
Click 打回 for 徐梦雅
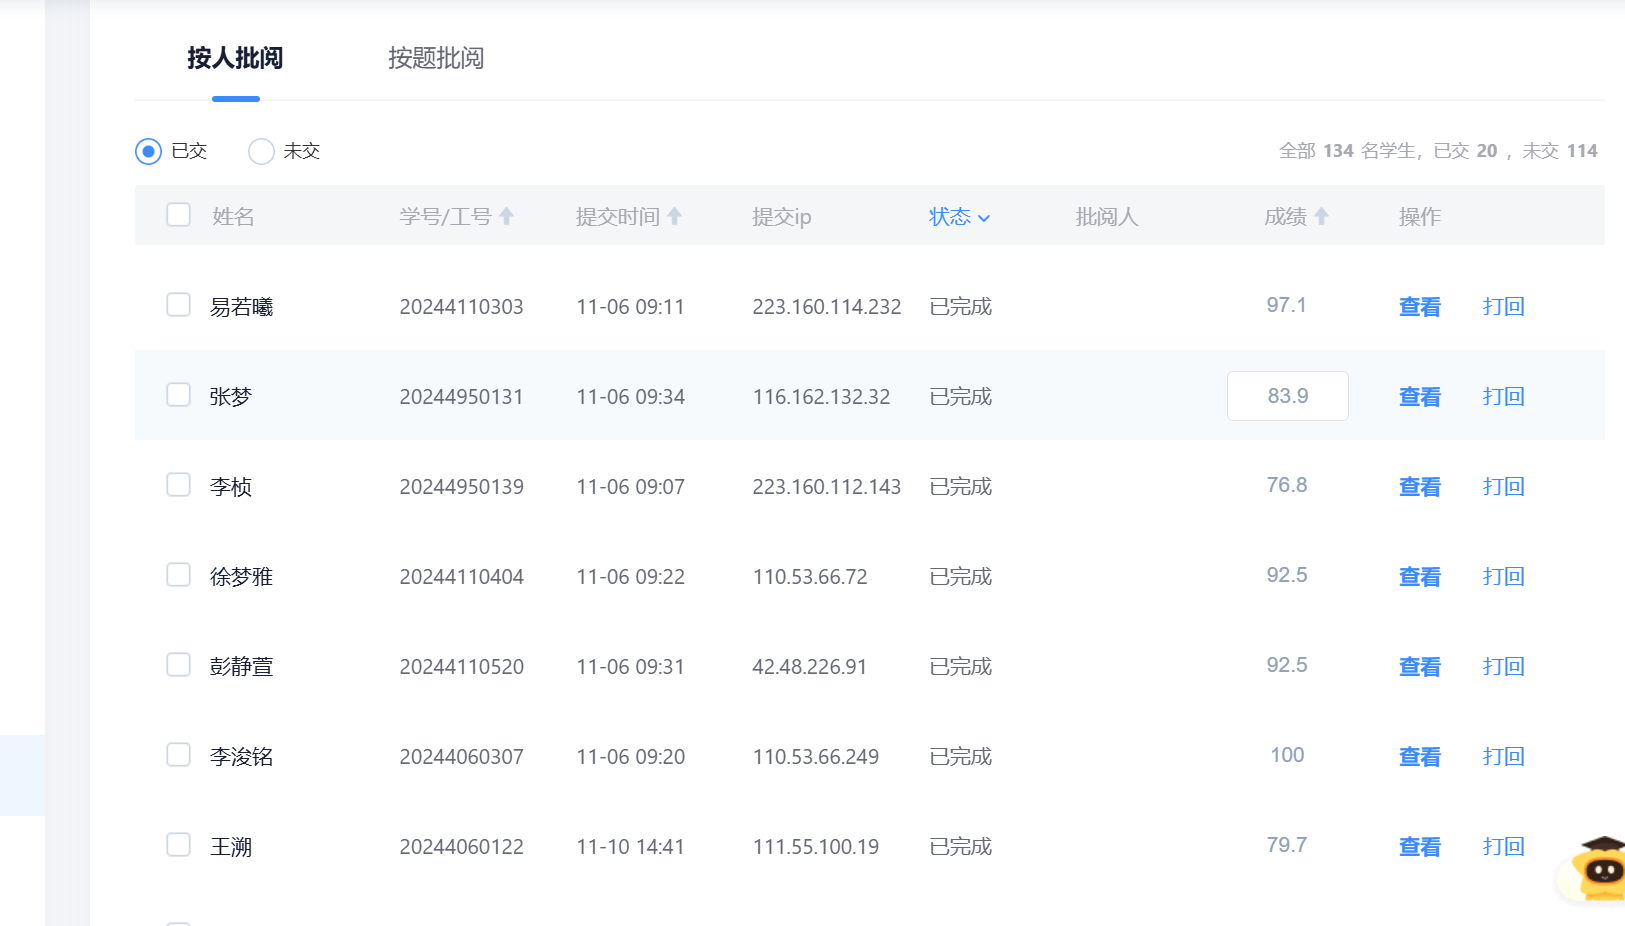[1503, 577]
